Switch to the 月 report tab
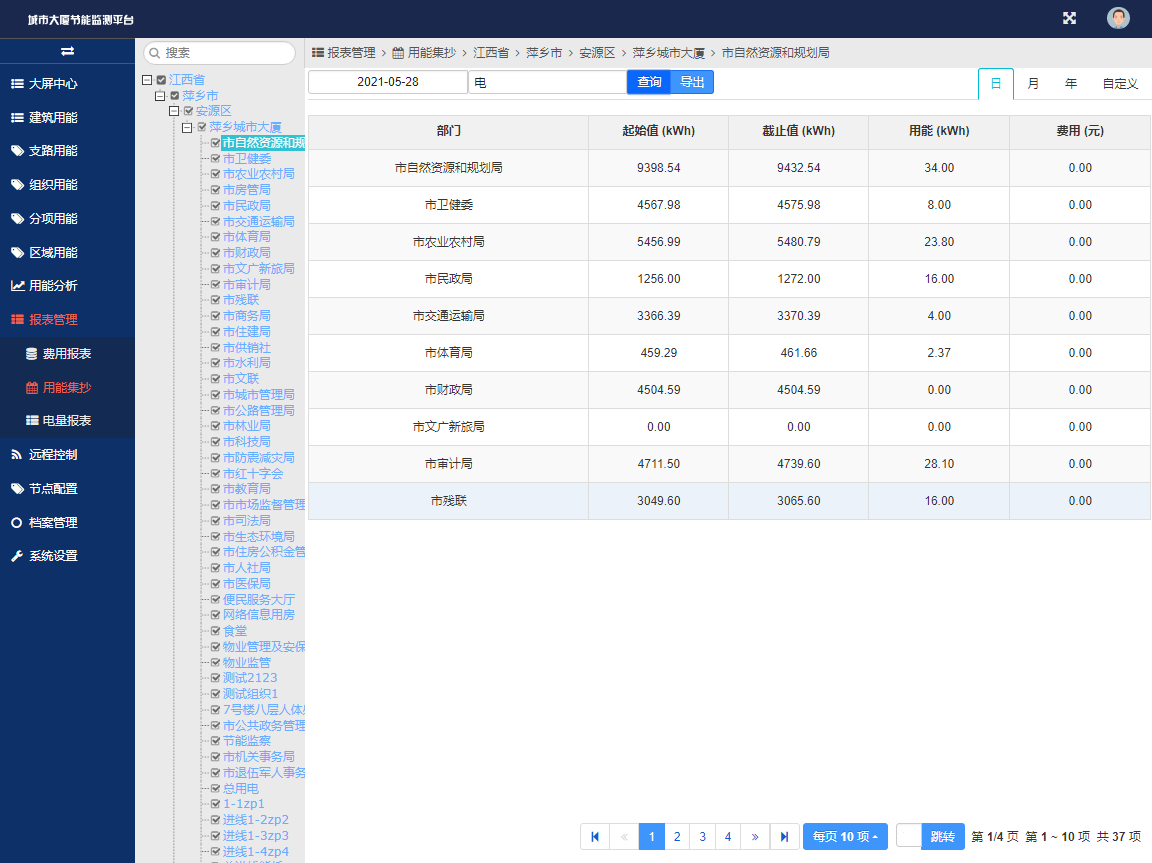Screen dimensions: 1152x863 coord(1033,84)
